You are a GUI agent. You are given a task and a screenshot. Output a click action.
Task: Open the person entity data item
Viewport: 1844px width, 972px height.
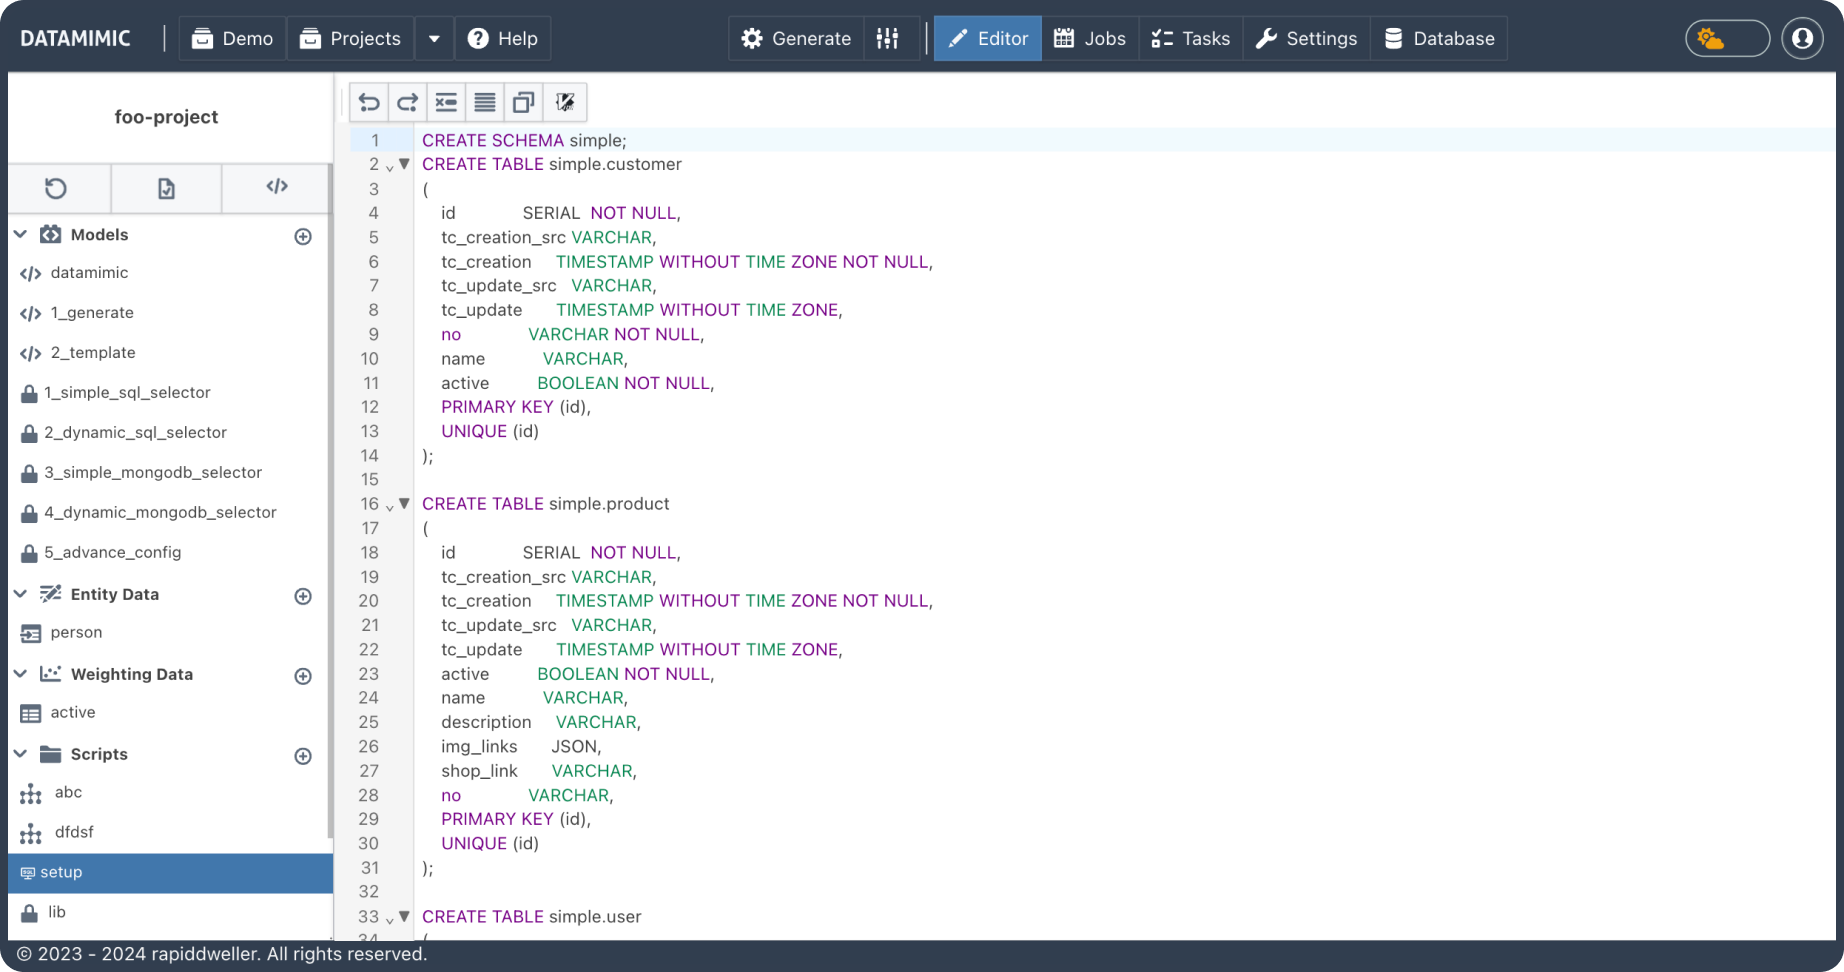point(76,633)
